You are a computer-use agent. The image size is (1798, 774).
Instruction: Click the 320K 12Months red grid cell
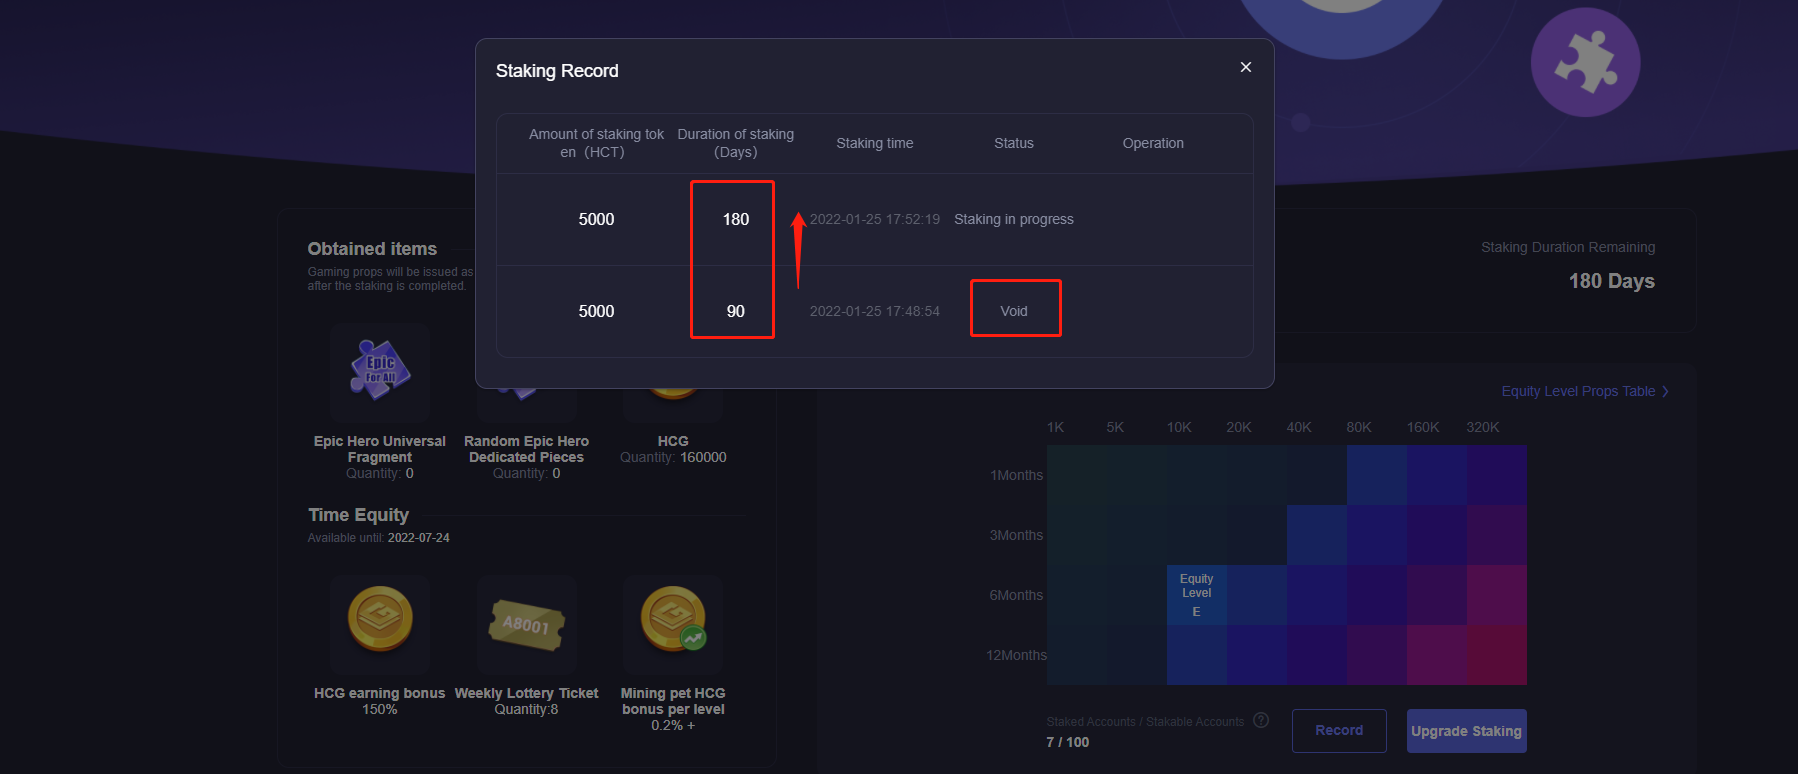(1496, 655)
